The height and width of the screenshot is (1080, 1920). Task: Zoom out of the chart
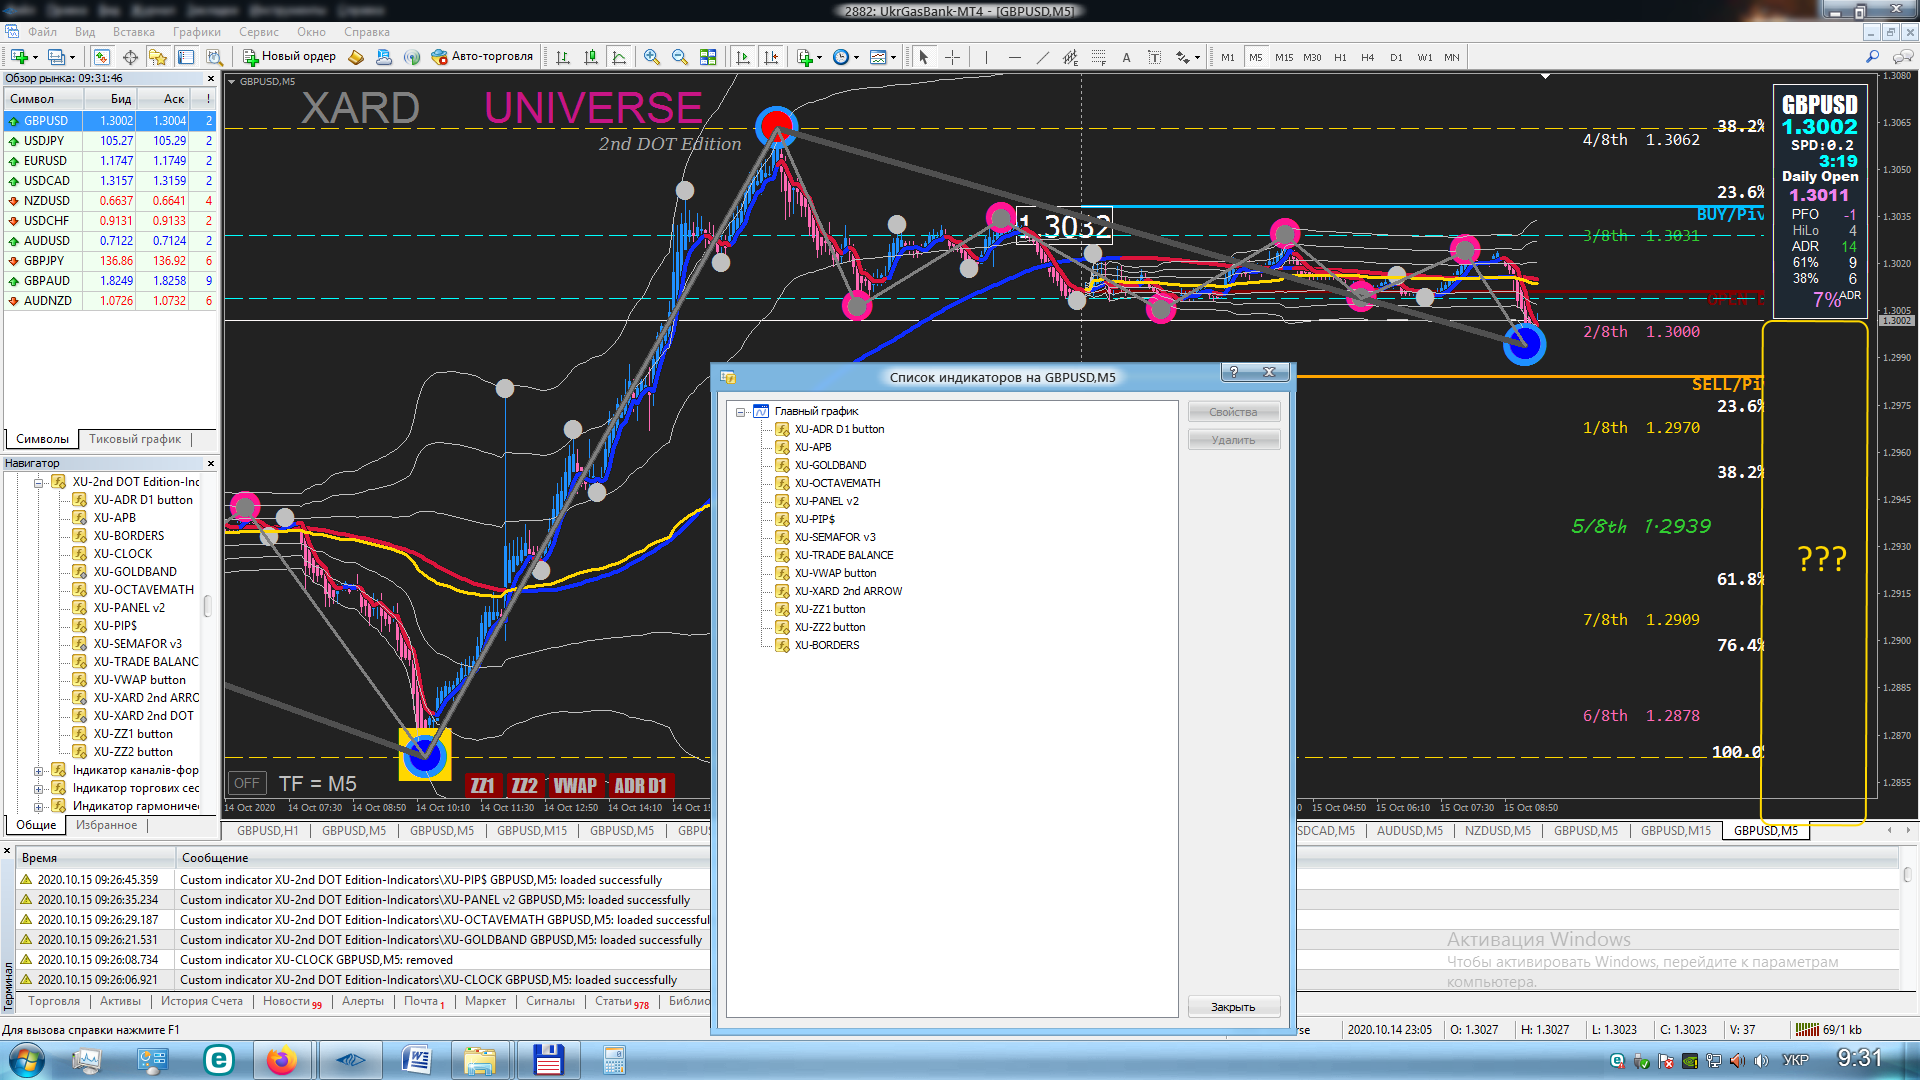pos(680,57)
